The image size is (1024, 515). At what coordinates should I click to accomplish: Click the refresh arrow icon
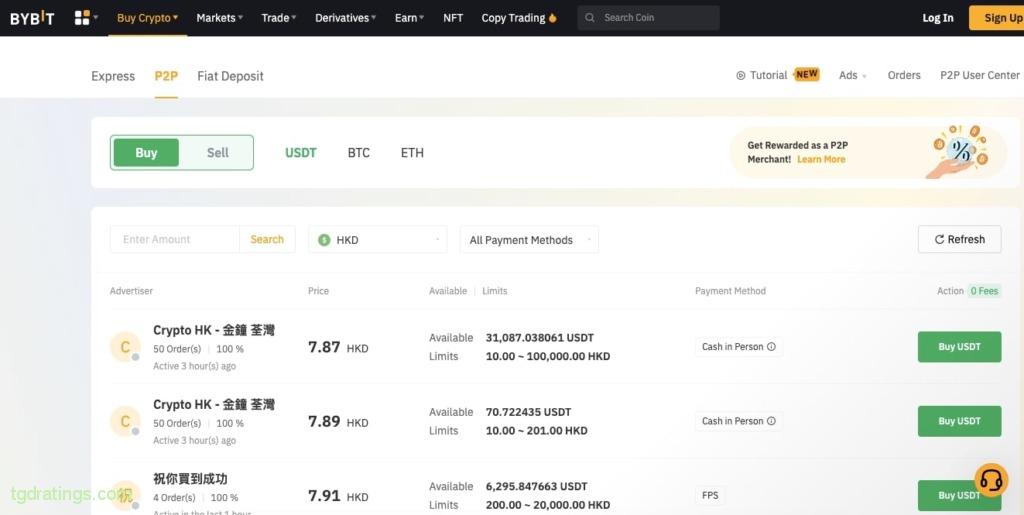coord(939,240)
